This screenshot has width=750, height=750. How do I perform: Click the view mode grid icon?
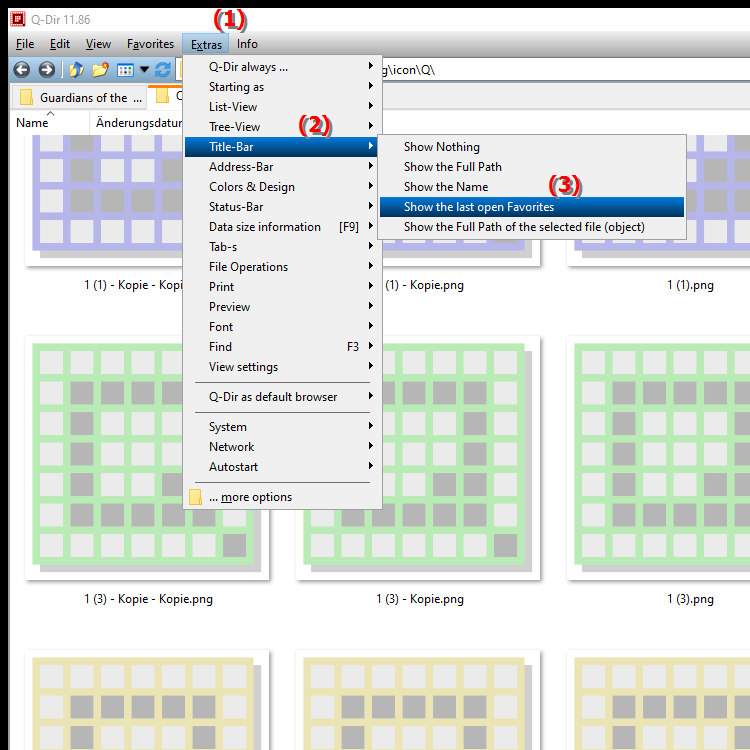coord(125,70)
